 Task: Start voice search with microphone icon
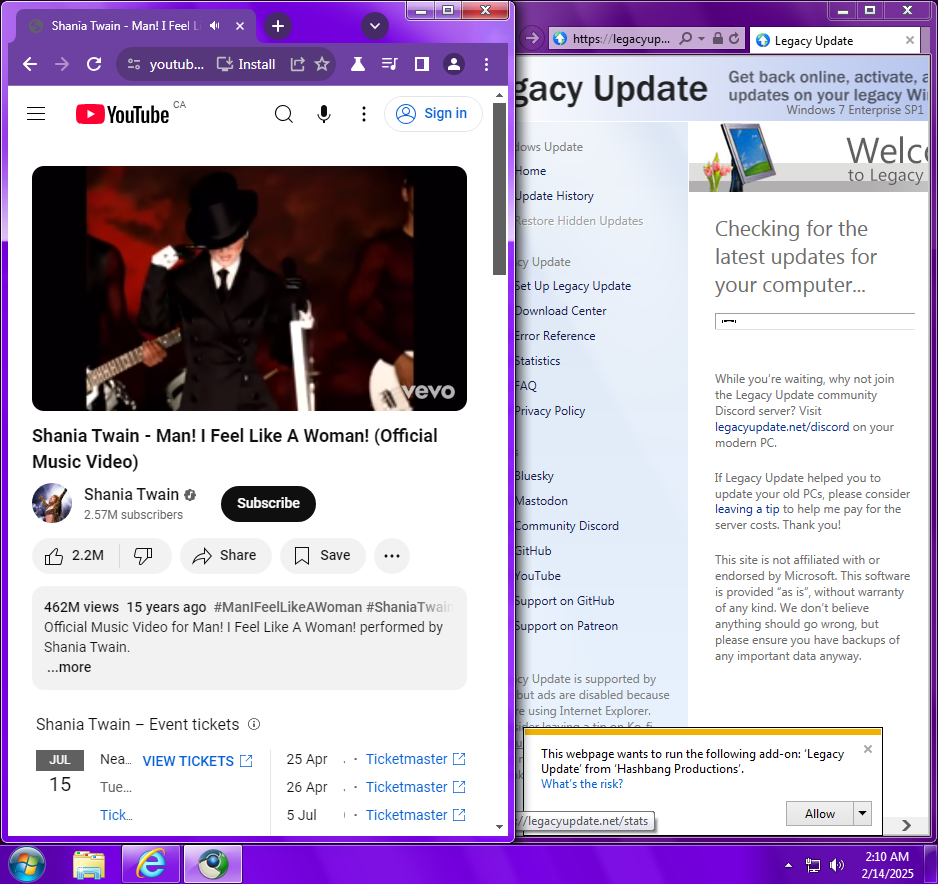[324, 114]
